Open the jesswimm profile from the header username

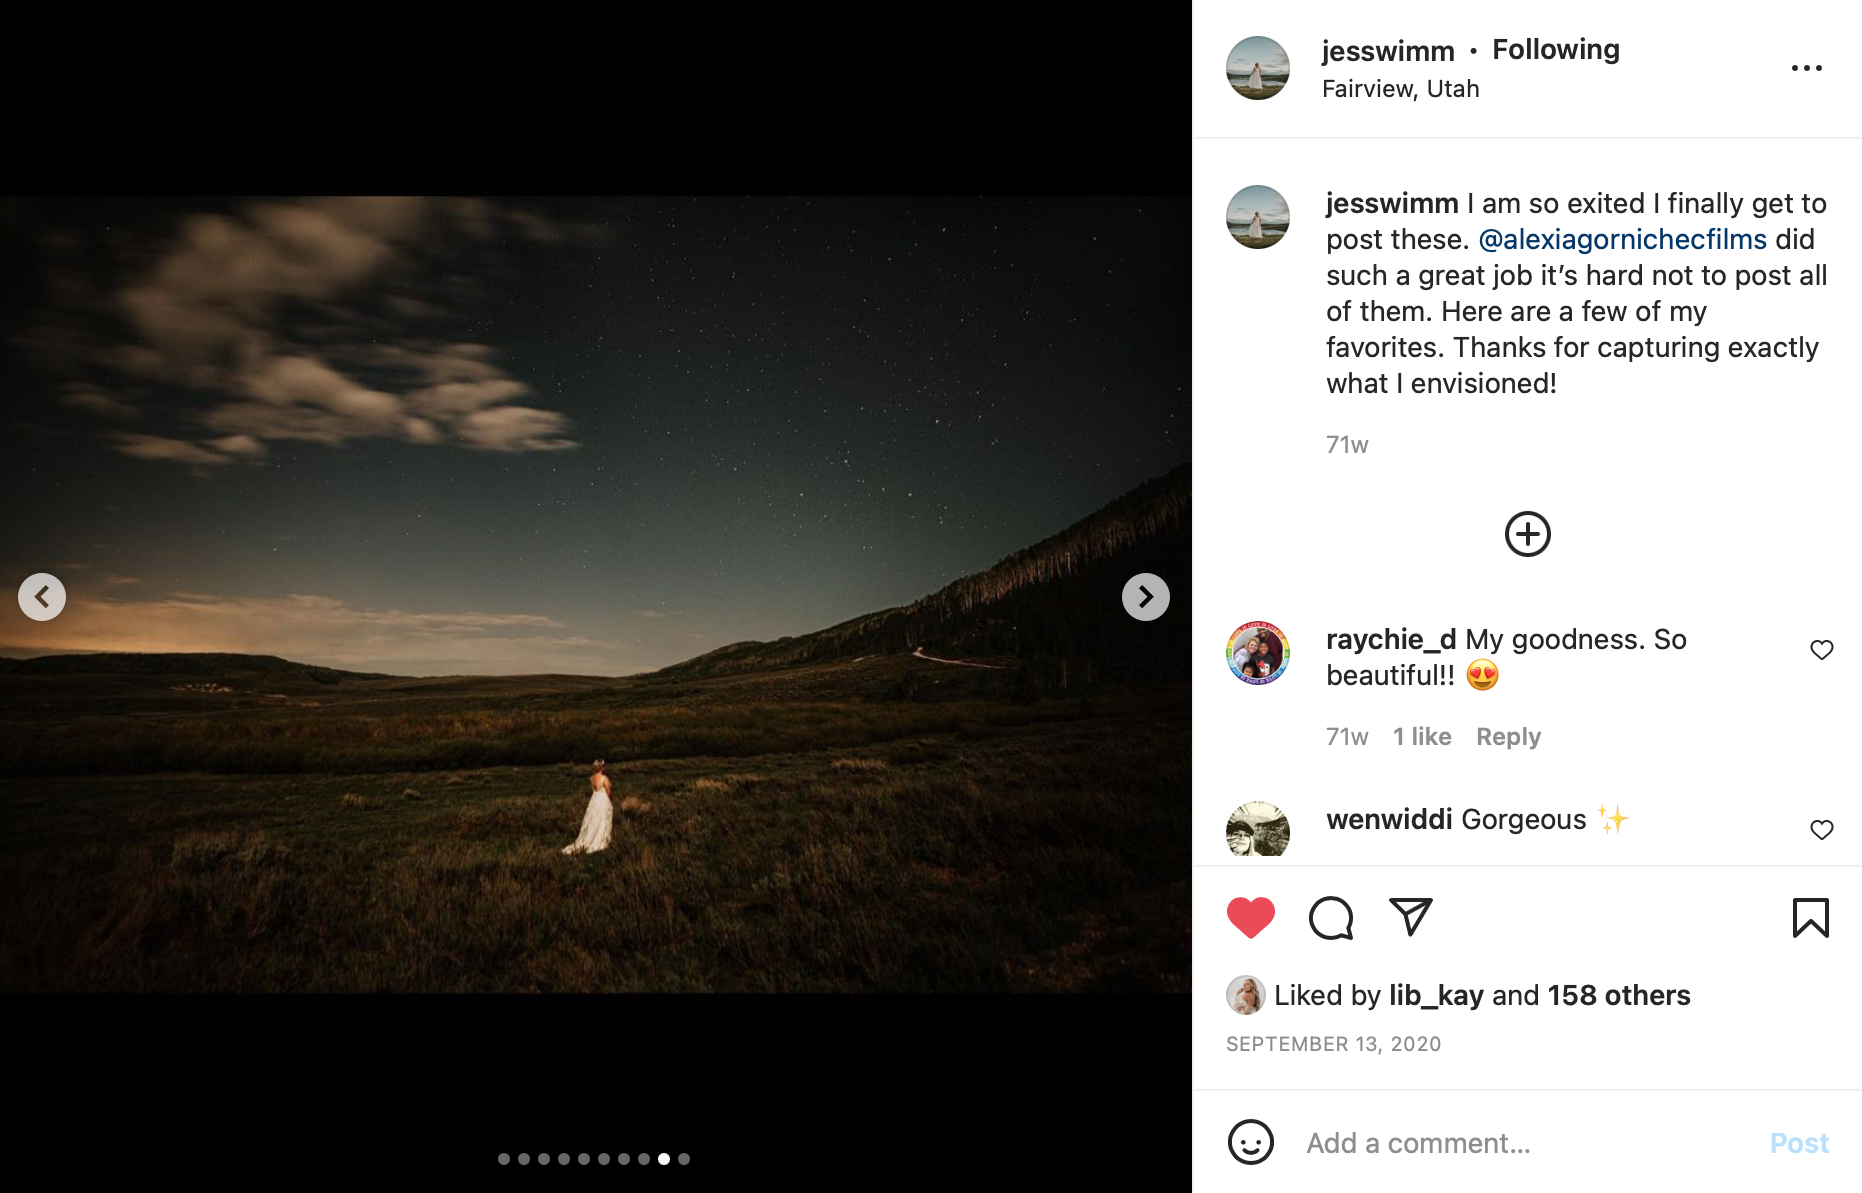click(x=1388, y=51)
